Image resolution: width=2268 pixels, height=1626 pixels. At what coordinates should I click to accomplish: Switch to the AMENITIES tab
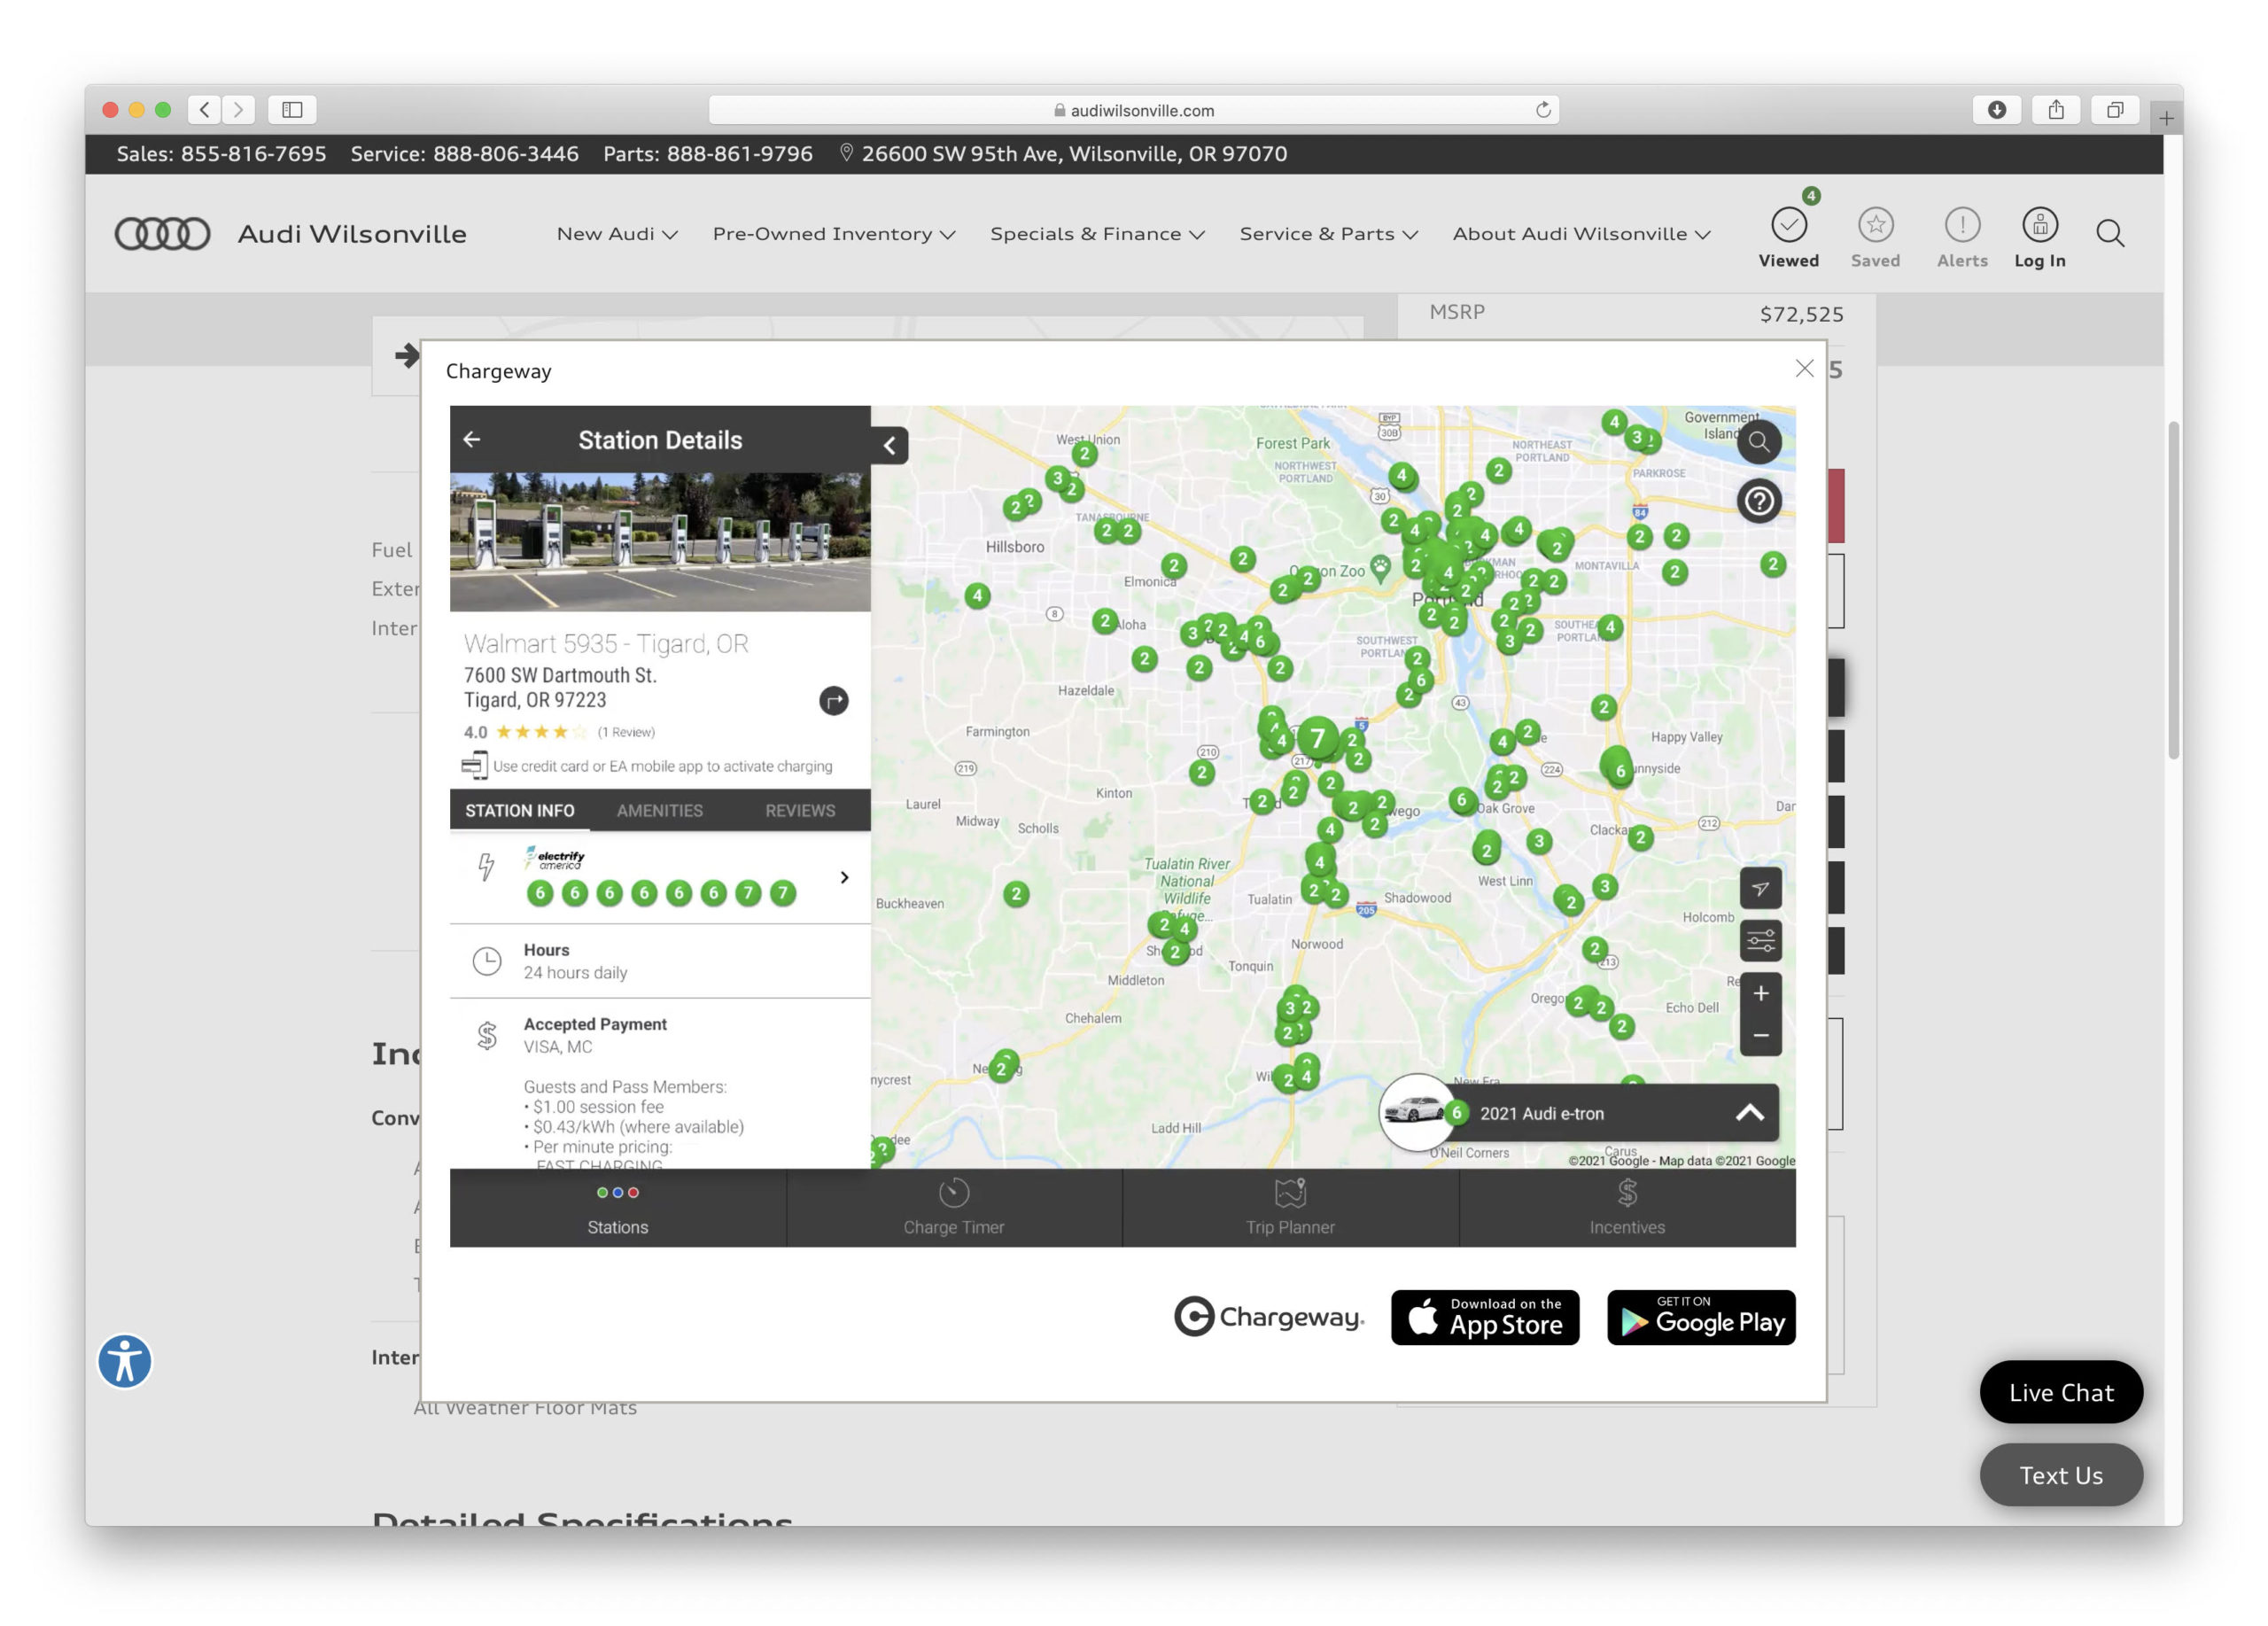[659, 810]
